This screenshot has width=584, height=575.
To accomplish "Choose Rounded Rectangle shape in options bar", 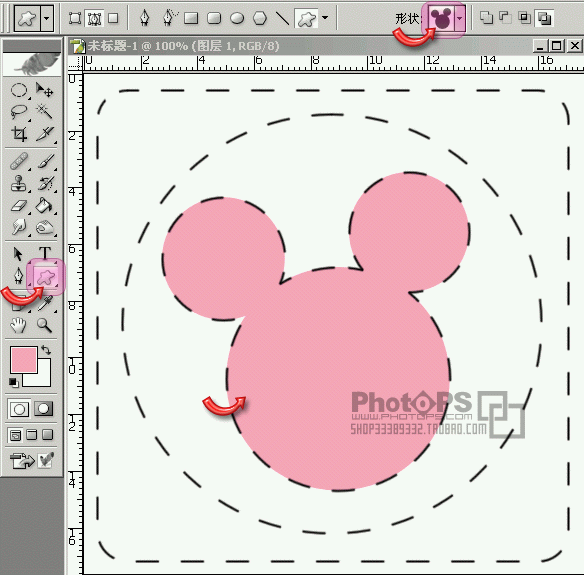I will coord(214,18).
